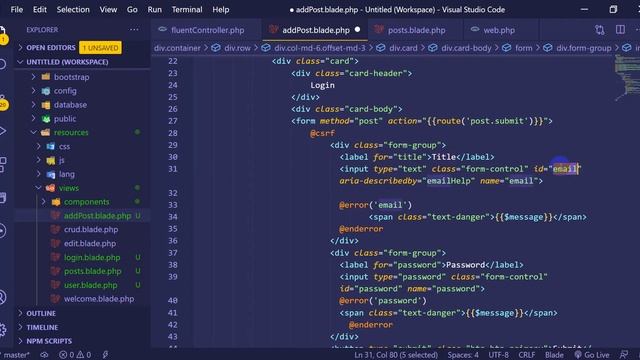Open the Search view in activity bar
The image size is (640, 360).
2,64
